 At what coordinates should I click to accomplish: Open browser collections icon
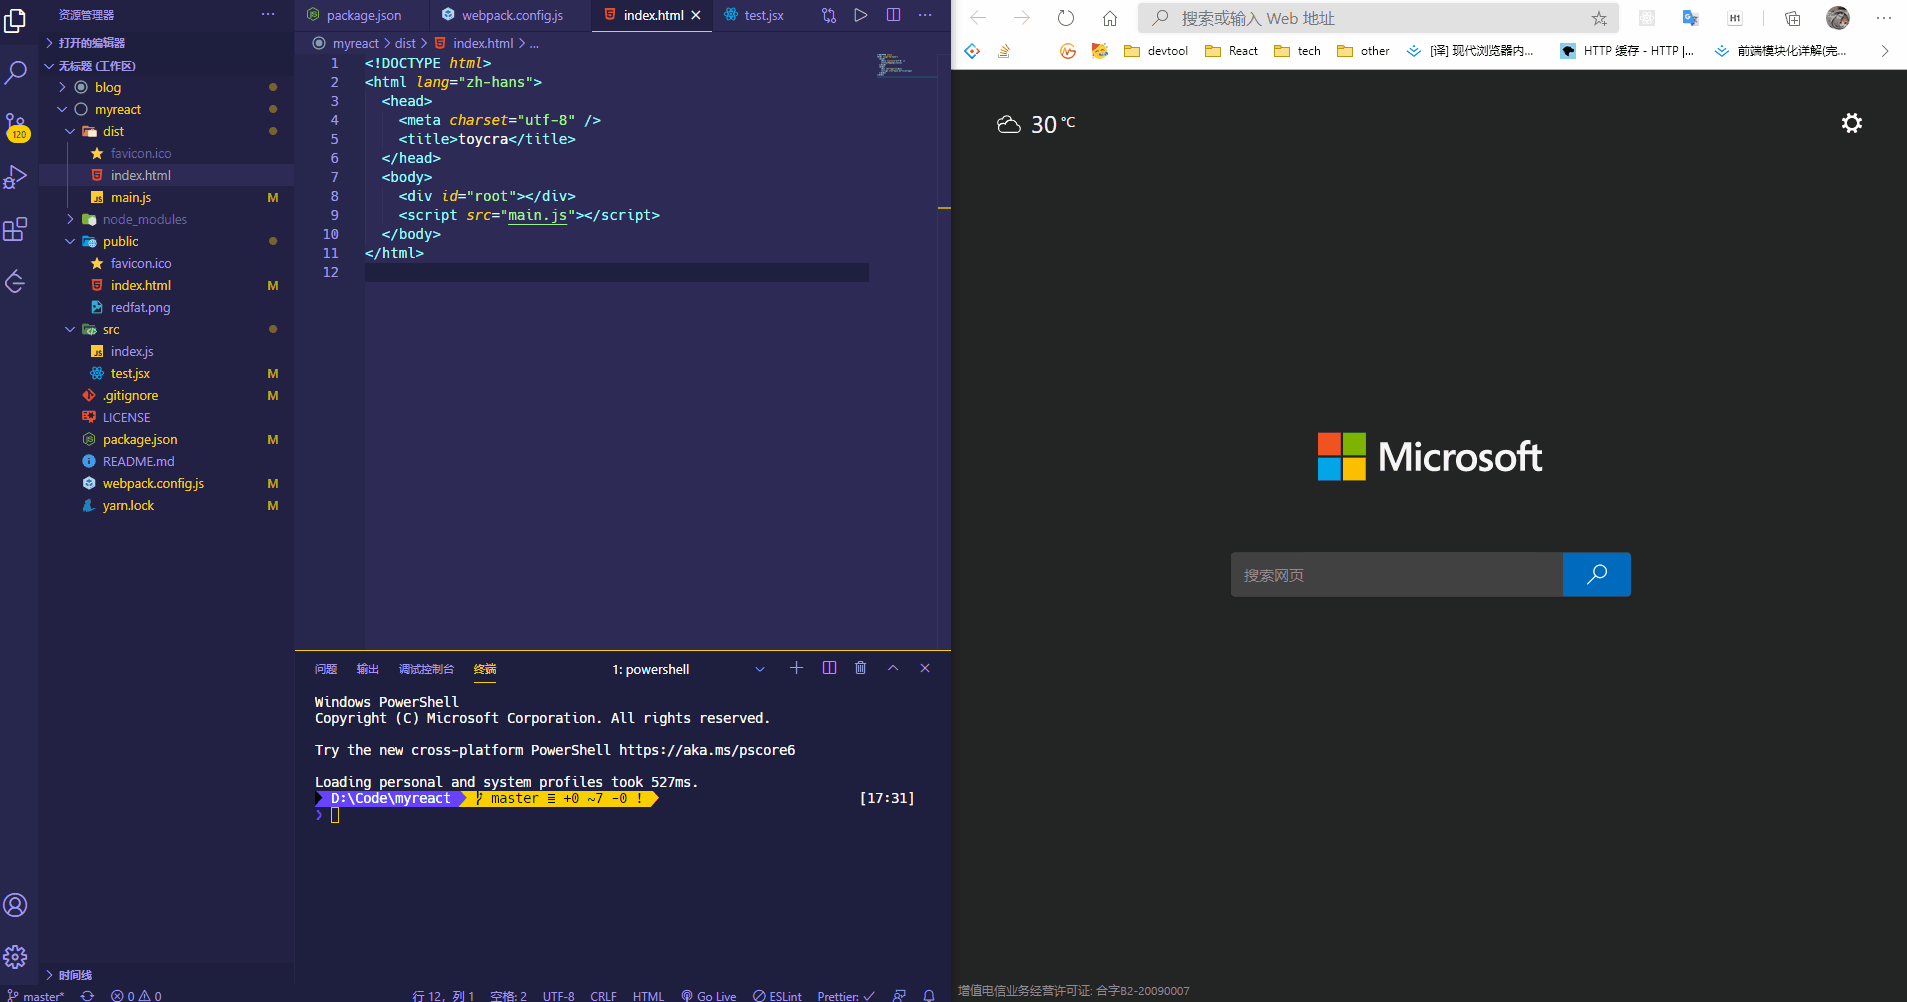(x=1793, y=18)
